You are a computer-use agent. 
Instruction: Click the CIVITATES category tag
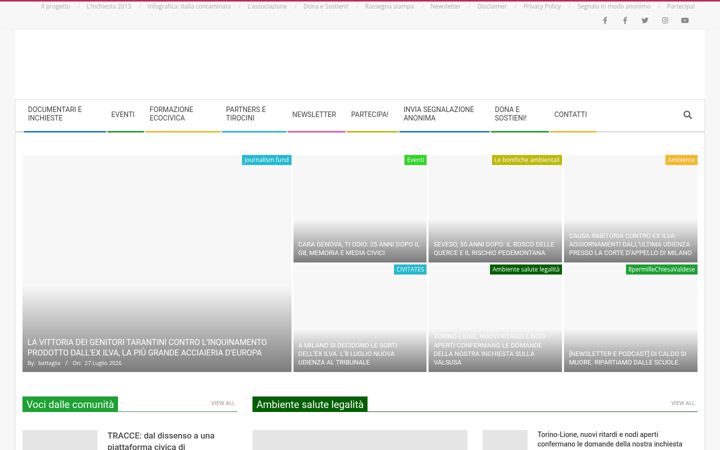tap(410, 270)
